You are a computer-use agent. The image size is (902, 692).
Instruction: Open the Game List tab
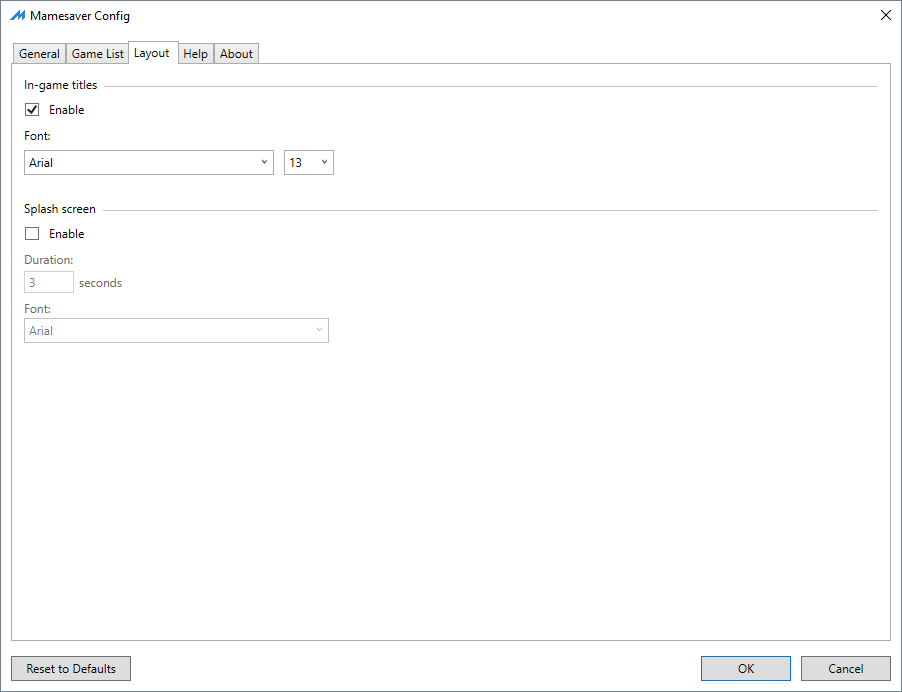click(97, 53)
